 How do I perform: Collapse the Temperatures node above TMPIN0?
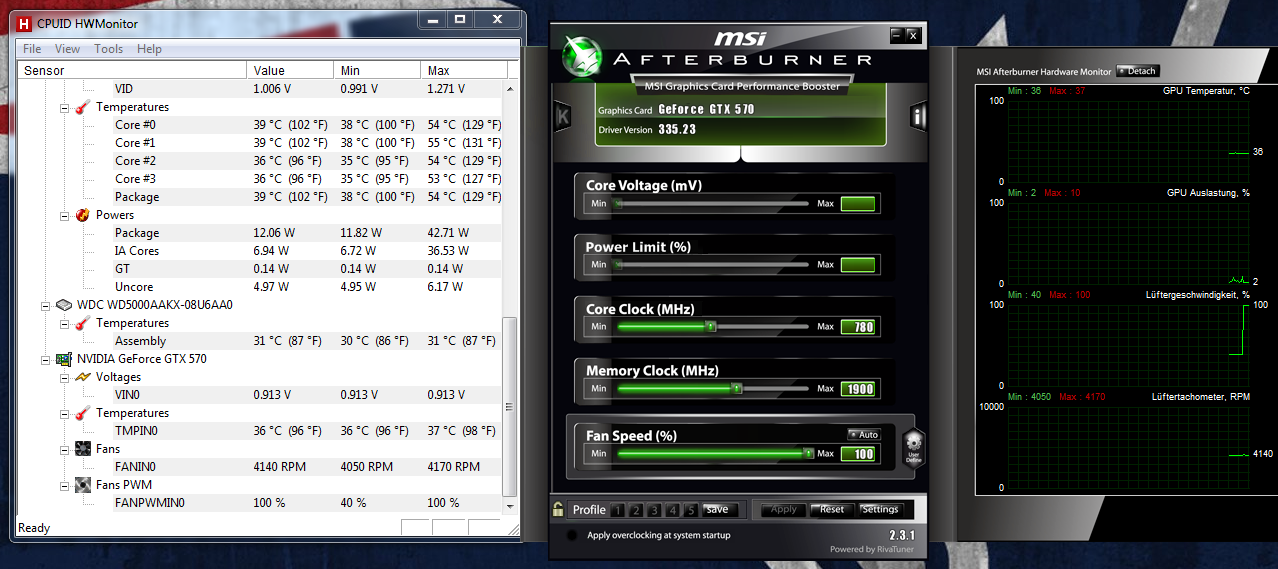(65, 413)
